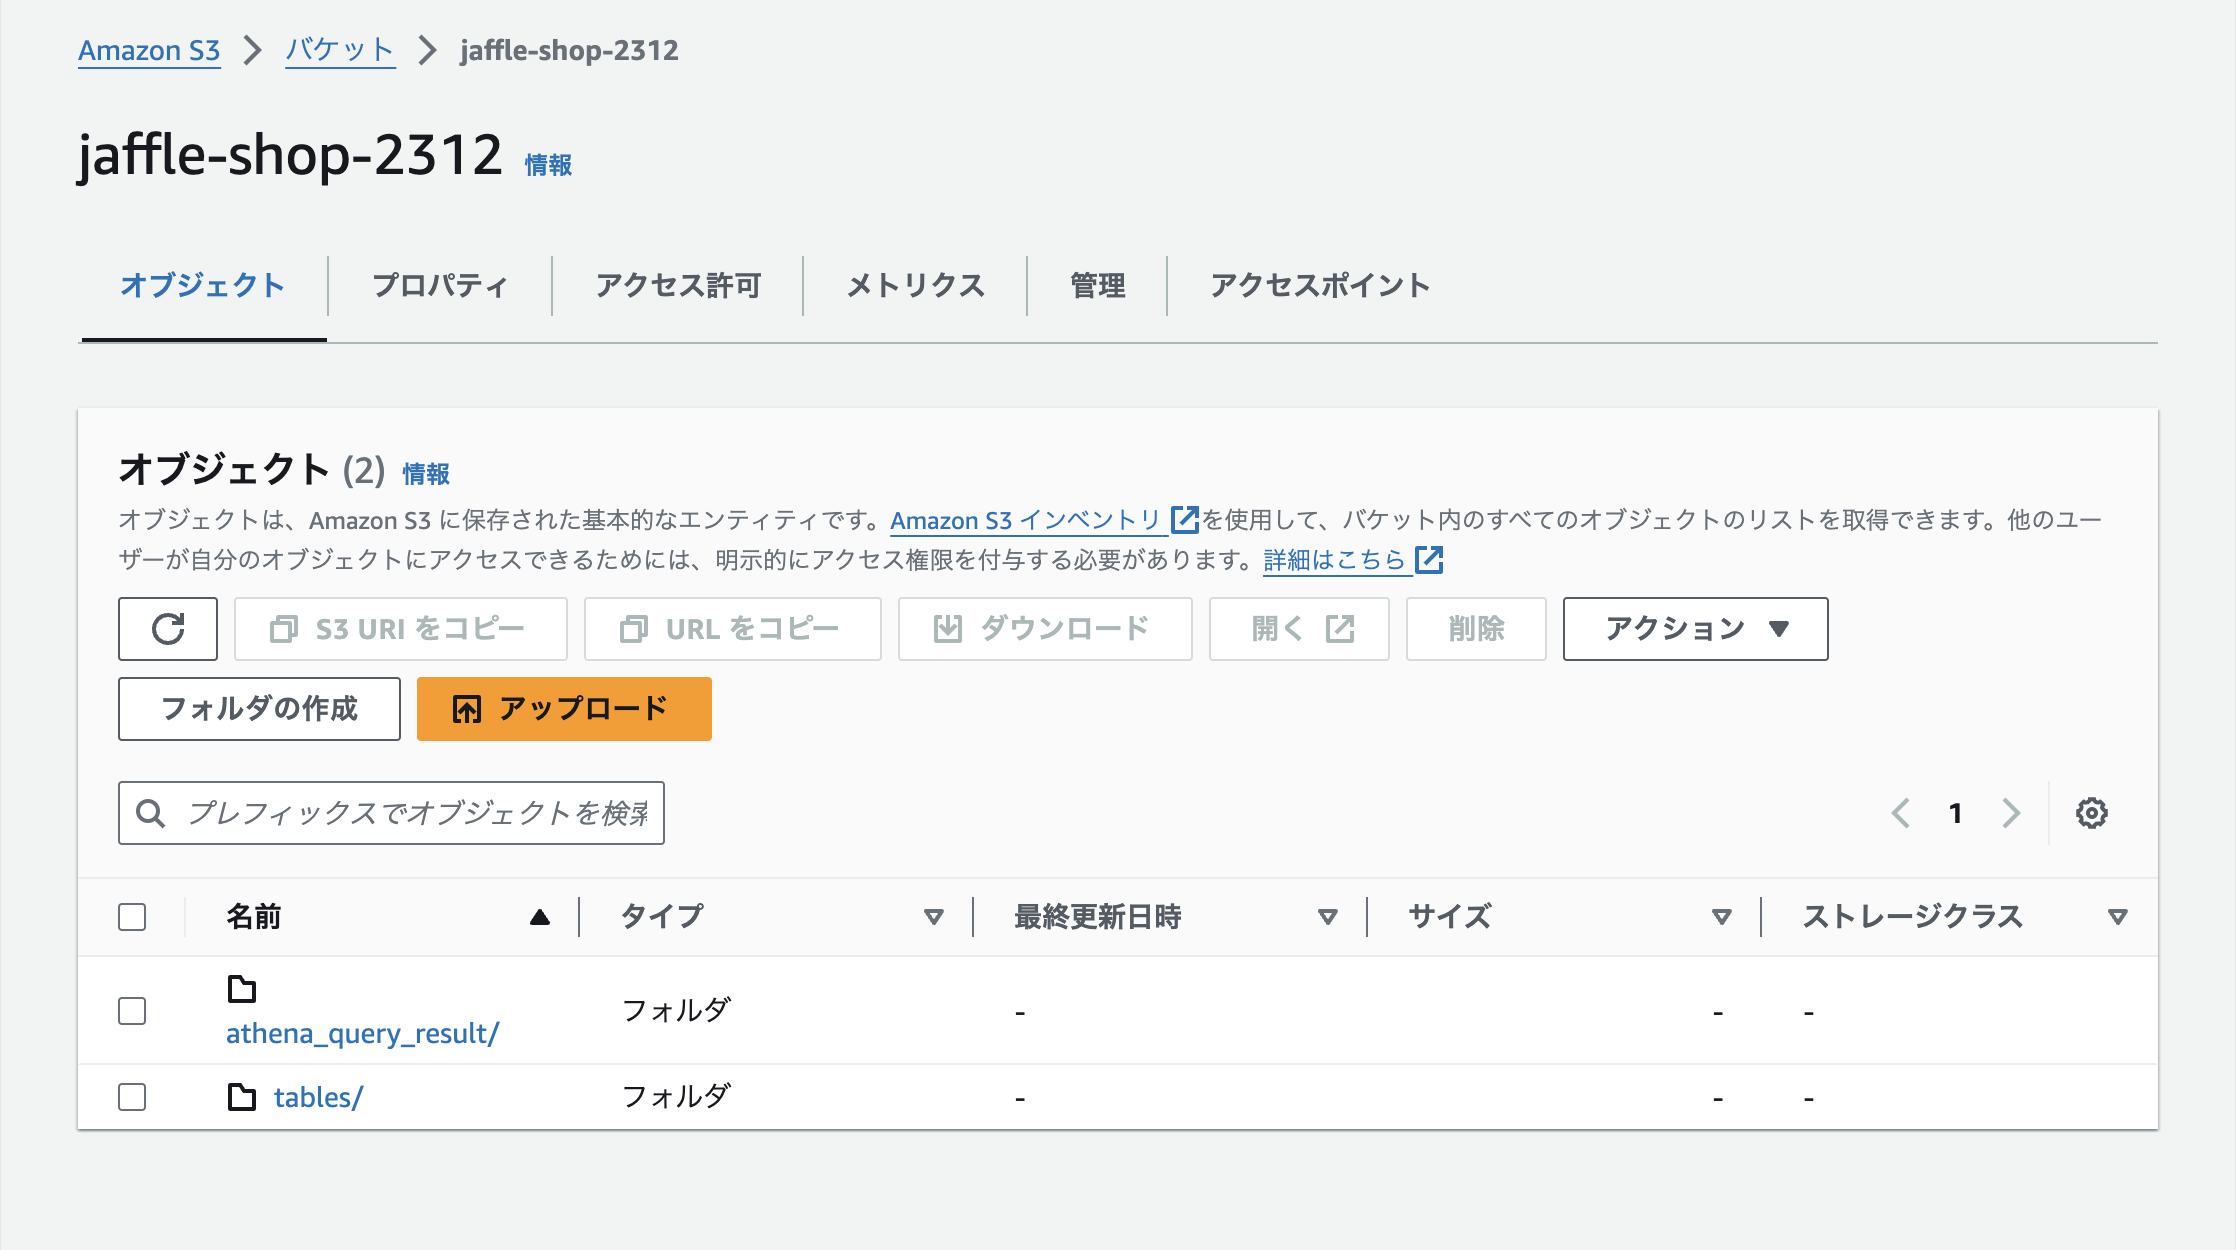Open Amazon S3 breadcrumb link
Viewport: 2236px width, 1250px height.
149,50
